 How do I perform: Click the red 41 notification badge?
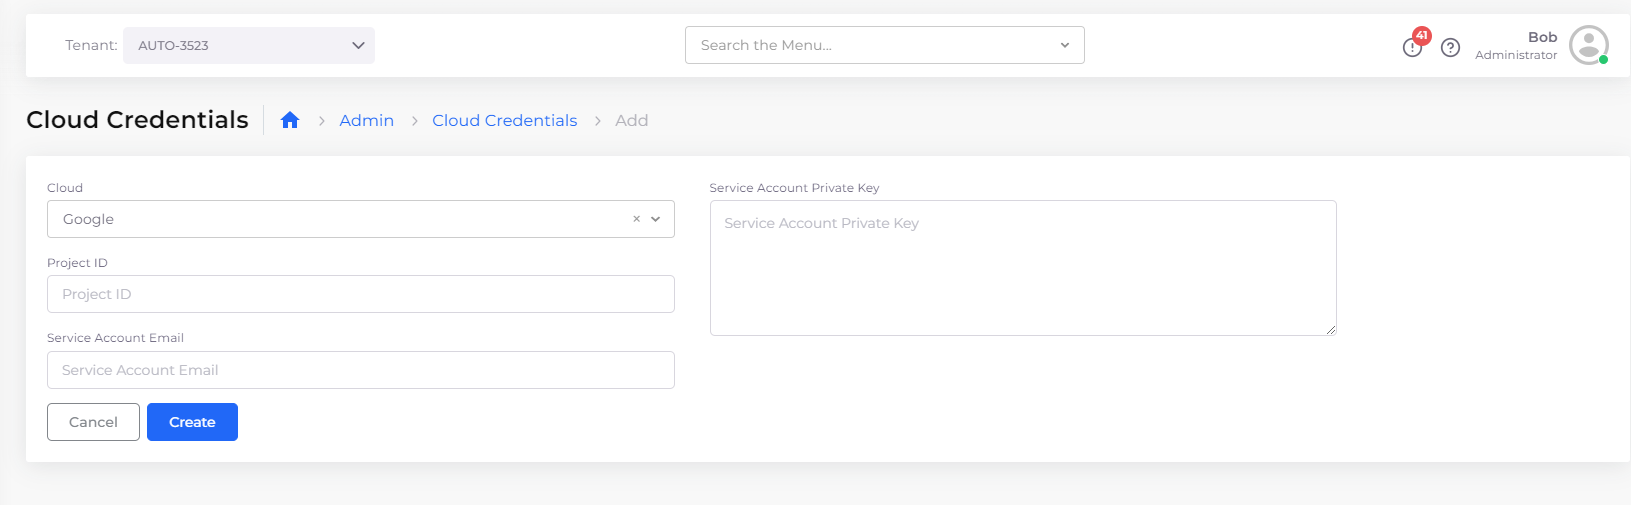coord(1422,35)
